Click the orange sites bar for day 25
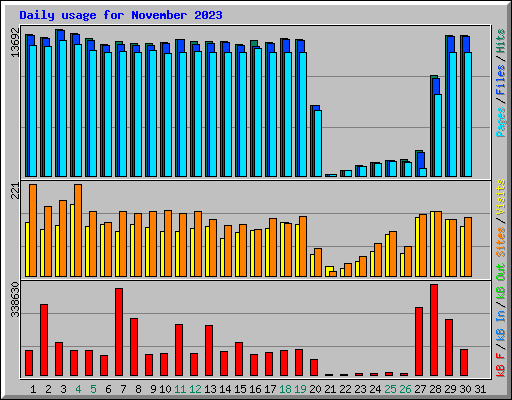Screen dimensions: 512x400 393,254
